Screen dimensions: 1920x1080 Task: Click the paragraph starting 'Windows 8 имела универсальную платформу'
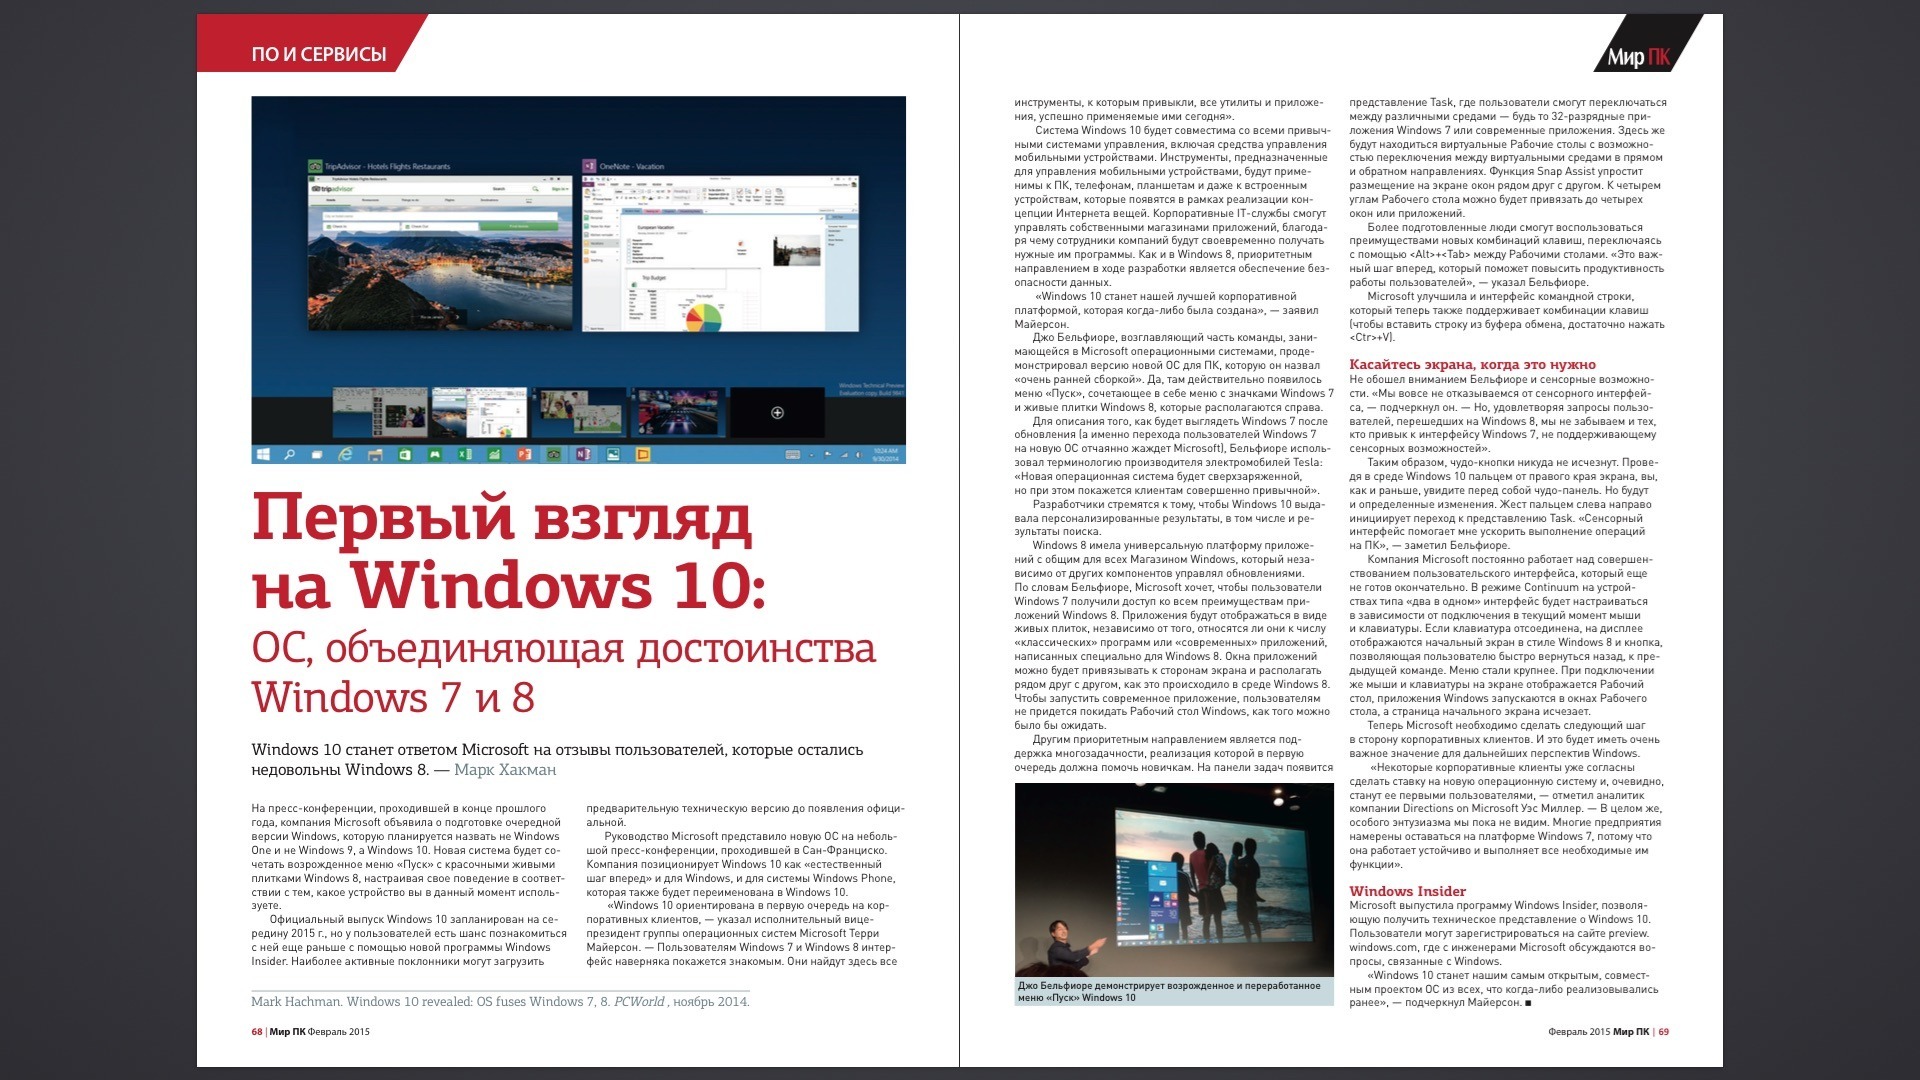tap(1172, 635)
